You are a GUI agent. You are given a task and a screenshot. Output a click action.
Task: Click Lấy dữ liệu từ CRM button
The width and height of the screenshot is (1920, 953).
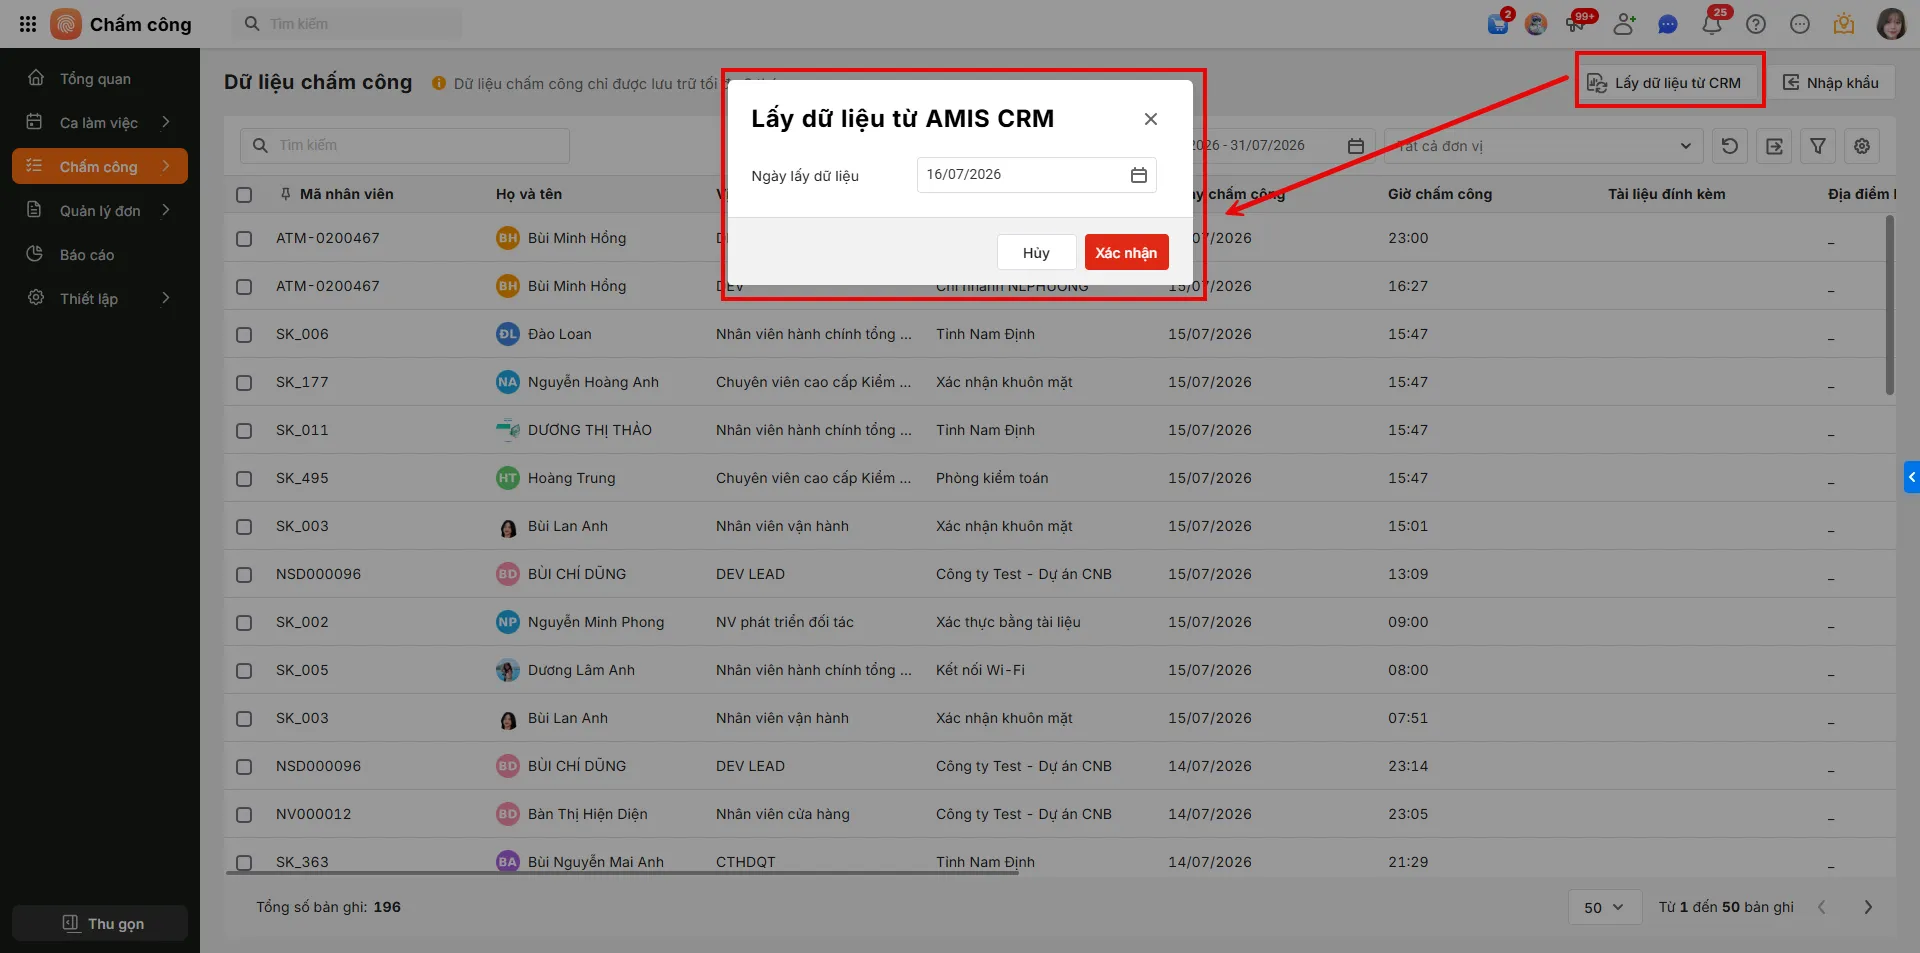click(1665, 82)
